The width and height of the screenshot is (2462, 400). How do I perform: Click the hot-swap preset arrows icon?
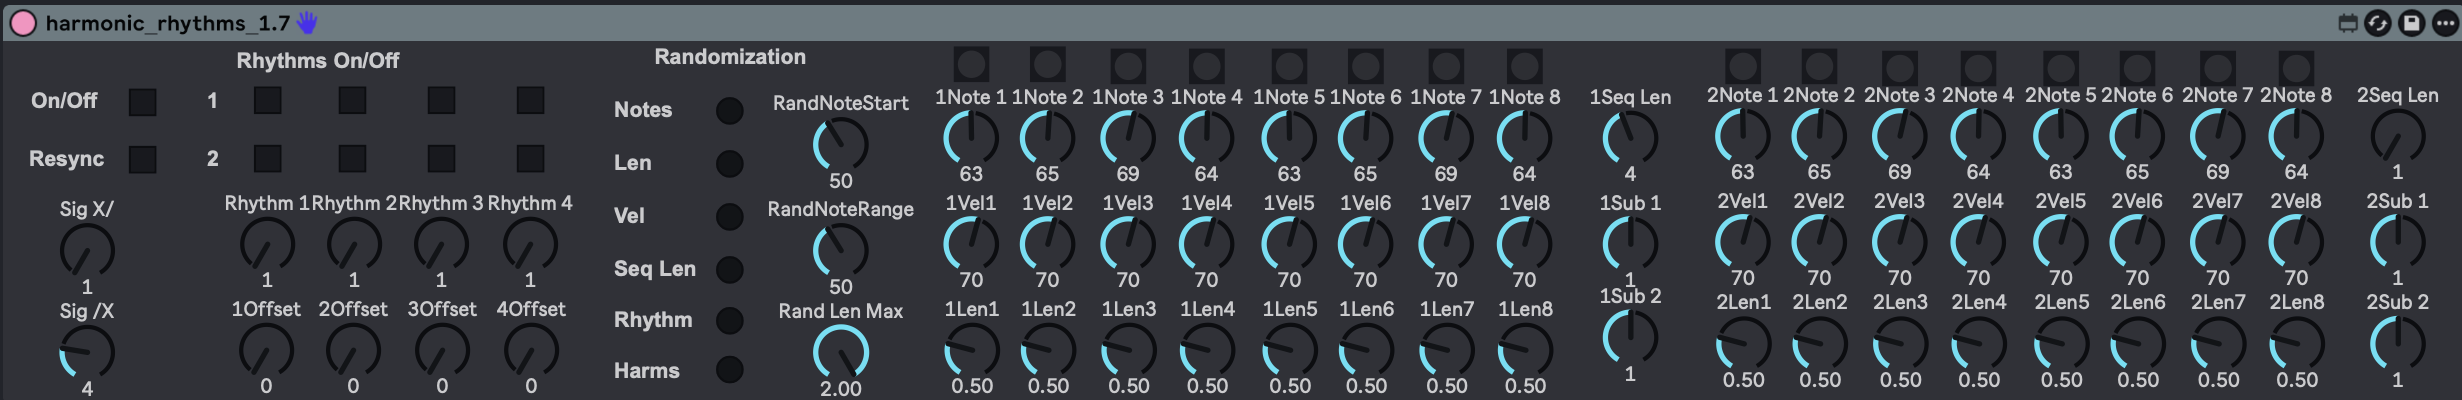click(x=2378, y=23)
